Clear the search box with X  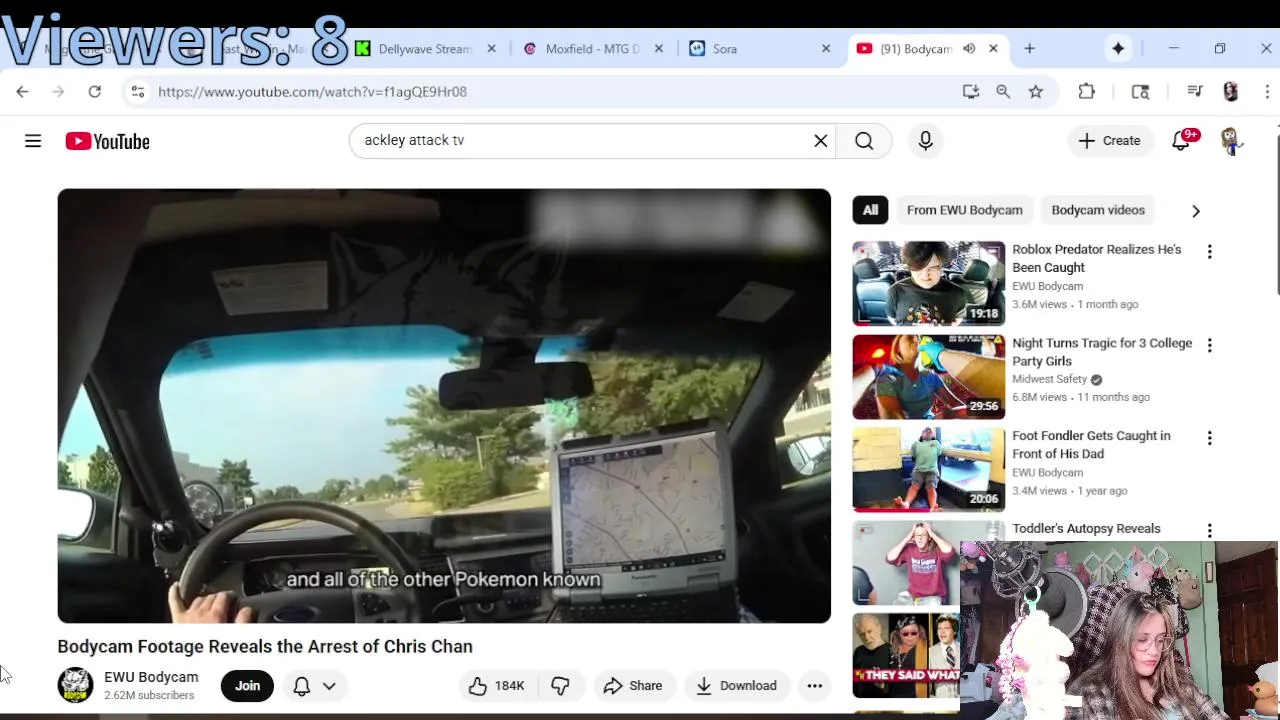(821, 141)
